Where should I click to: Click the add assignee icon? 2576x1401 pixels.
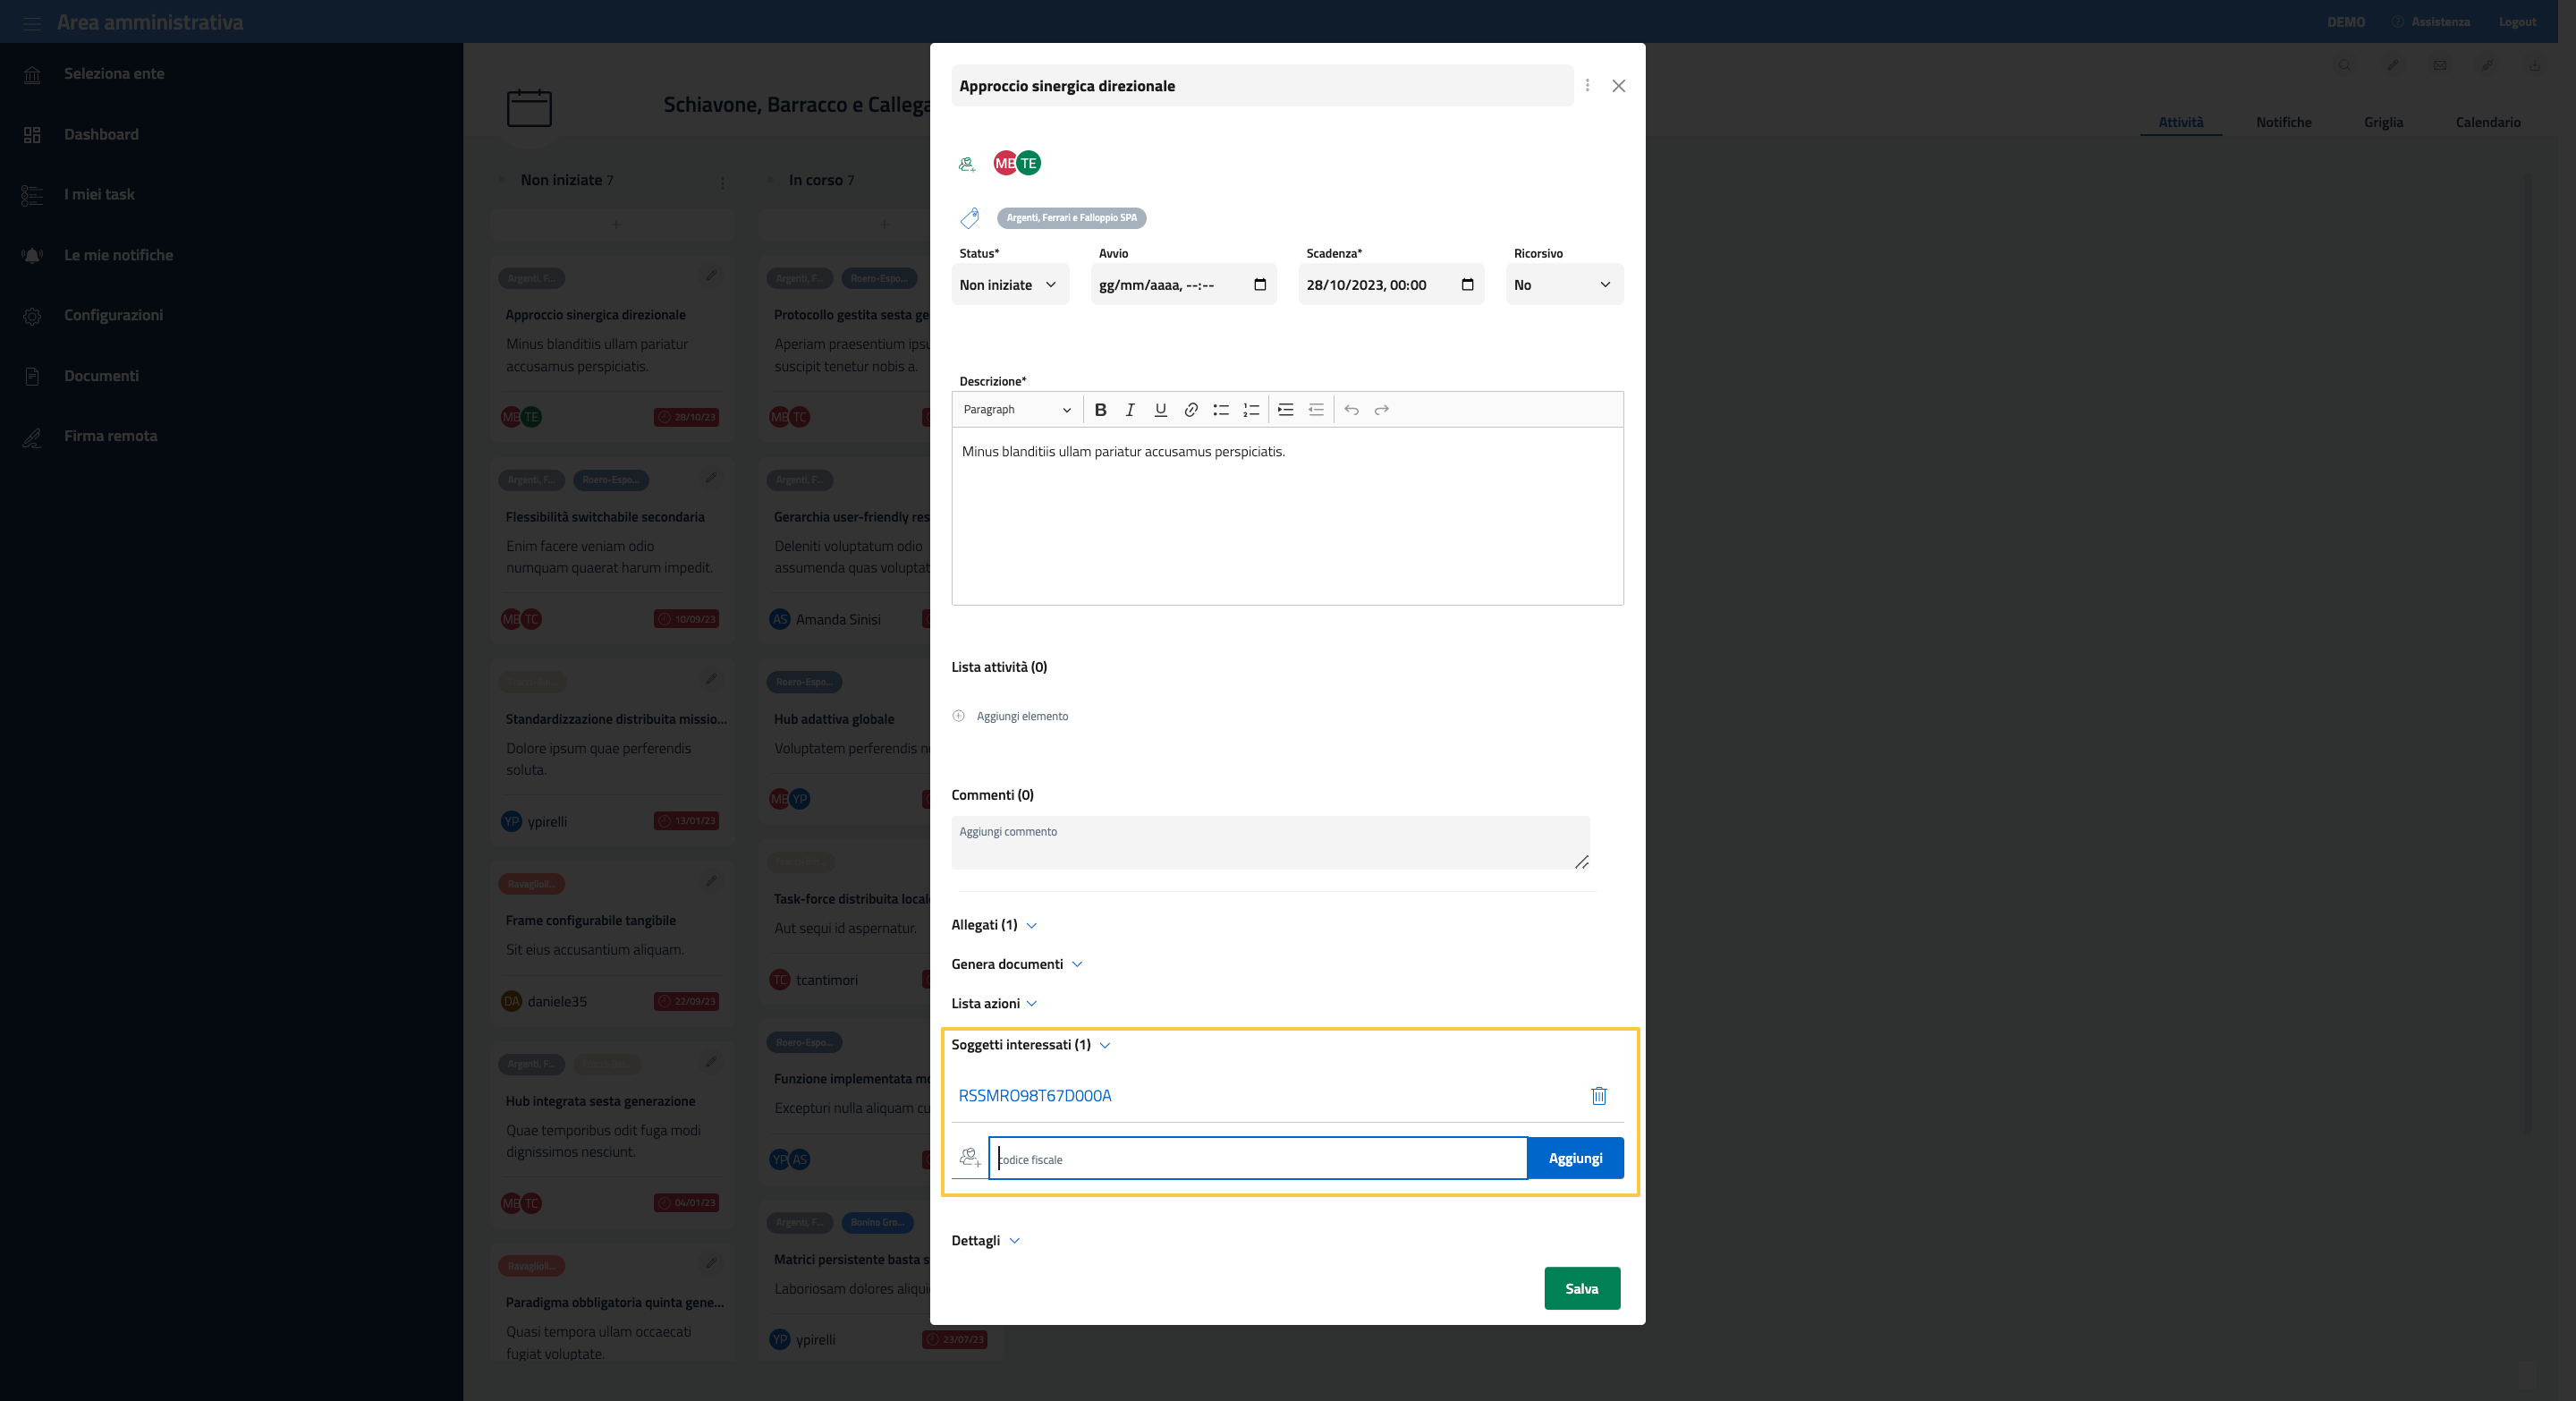coord(967,164)
